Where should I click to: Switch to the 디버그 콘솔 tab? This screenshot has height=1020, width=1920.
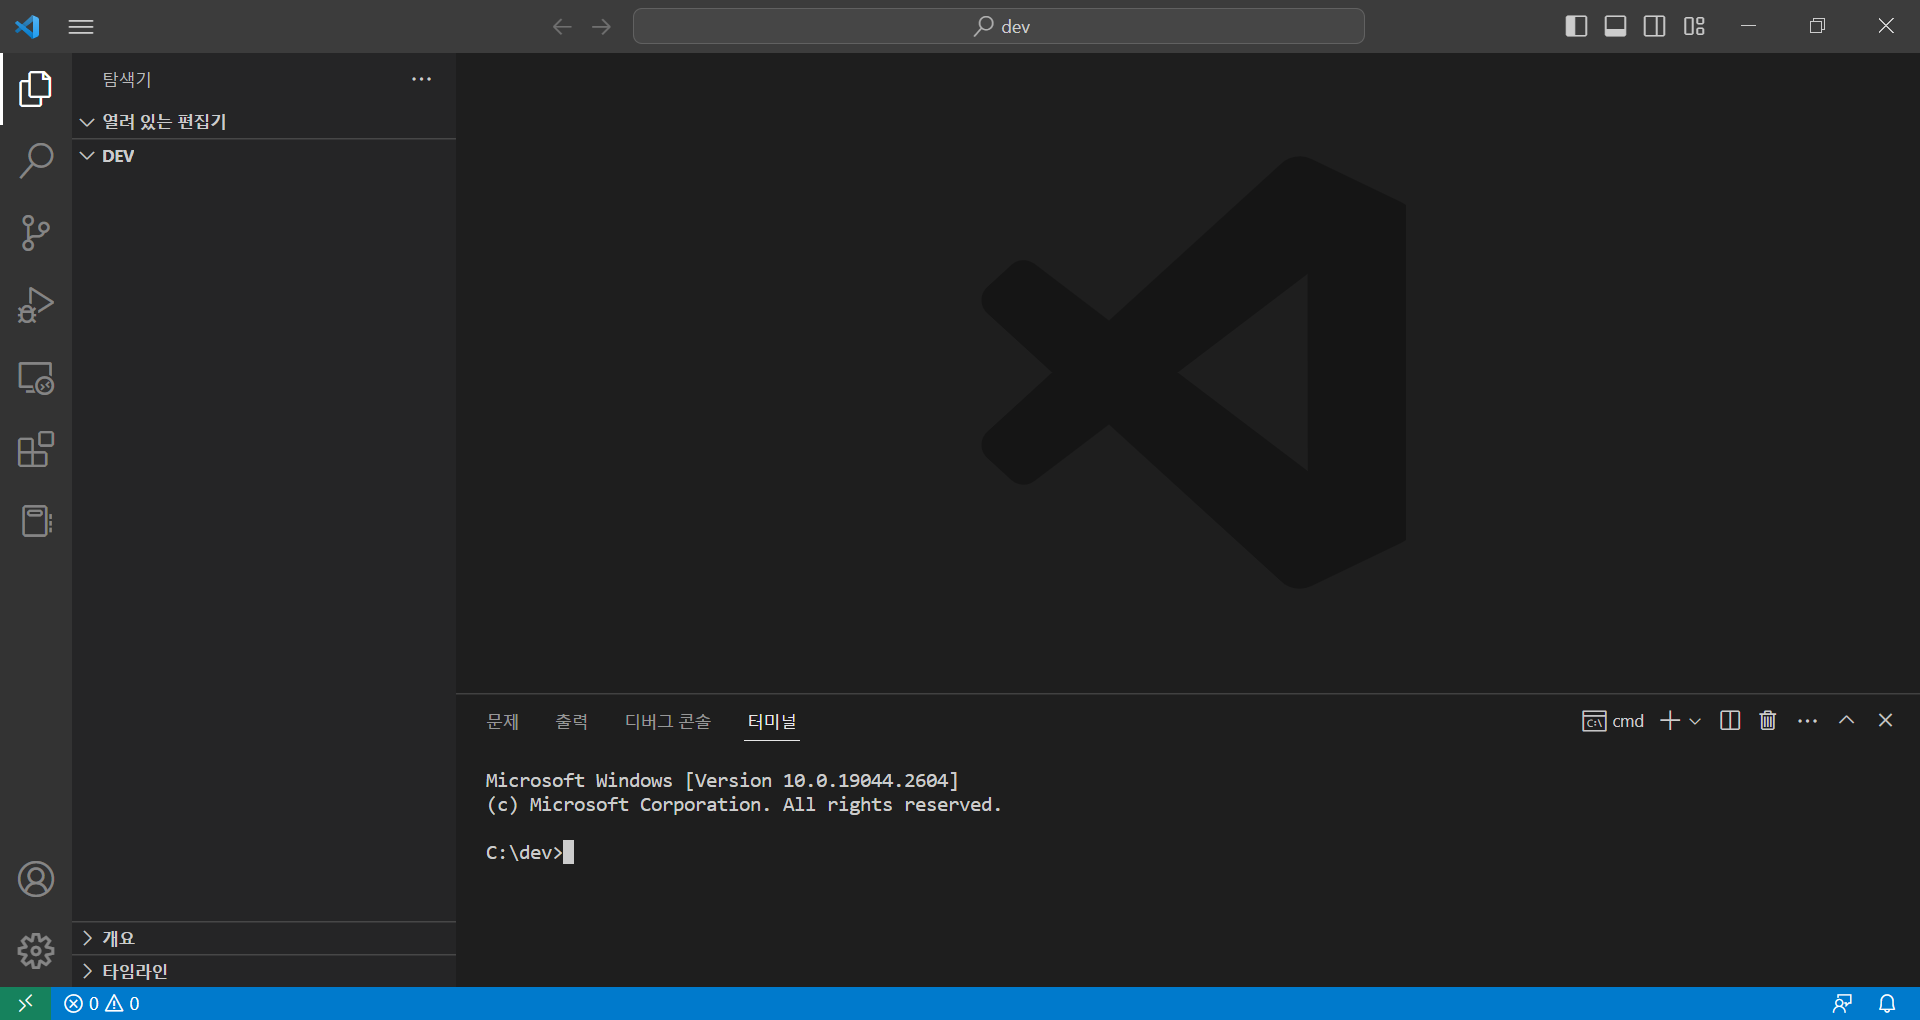667,721
